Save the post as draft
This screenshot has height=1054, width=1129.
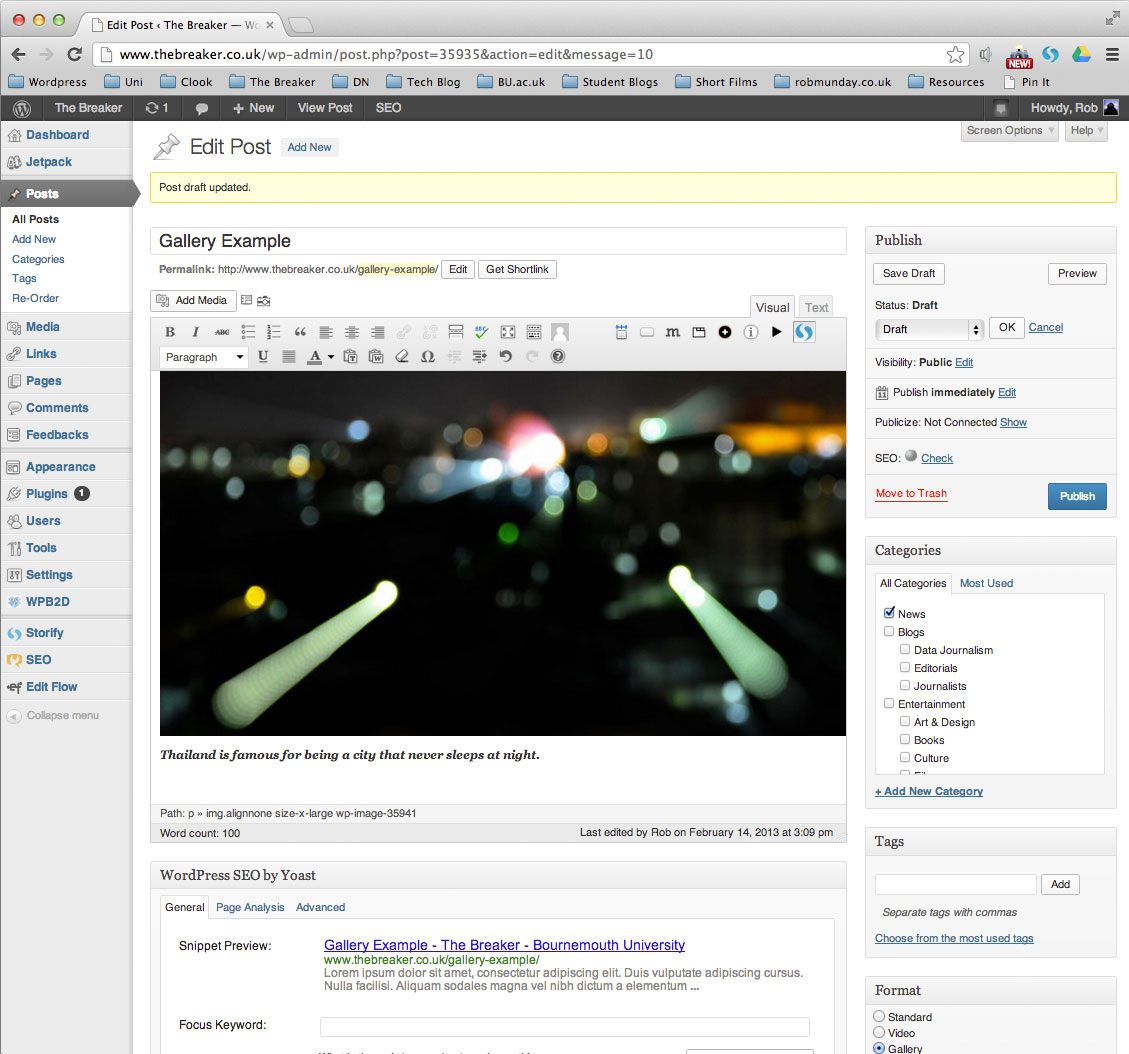click(909, 274)
